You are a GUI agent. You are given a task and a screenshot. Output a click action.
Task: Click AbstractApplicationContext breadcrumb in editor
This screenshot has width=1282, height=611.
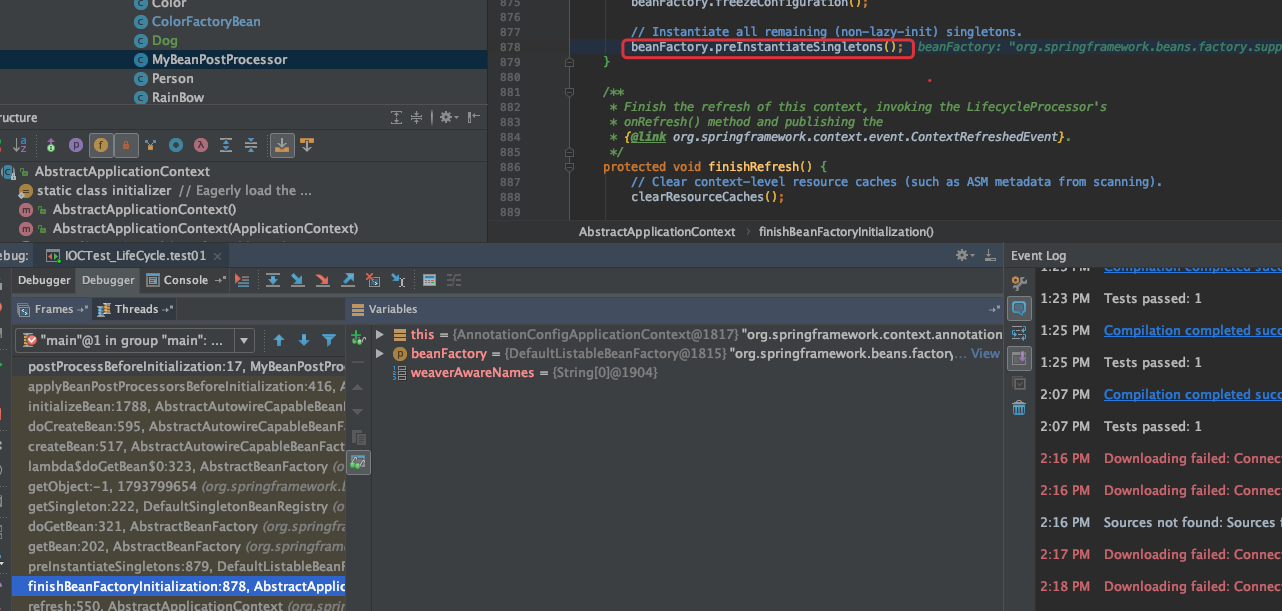click(657, 231)
